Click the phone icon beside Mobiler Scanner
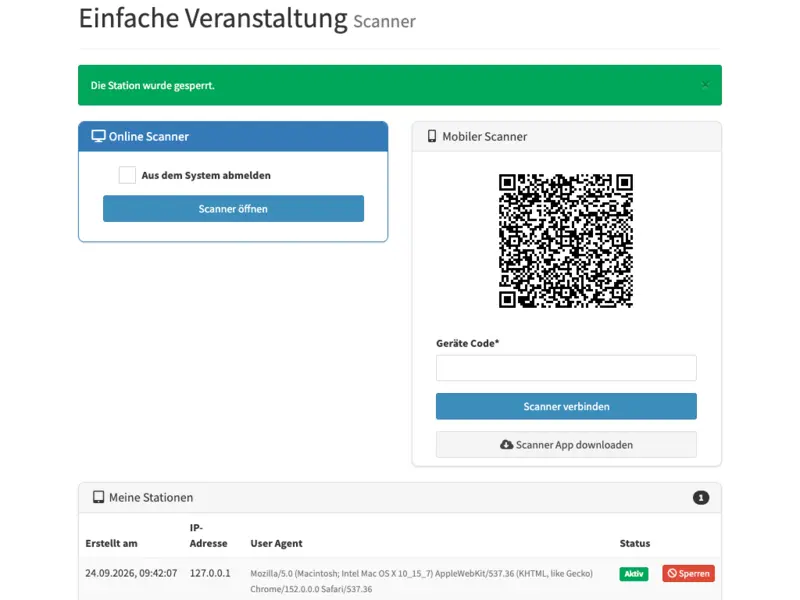Screen dimensions: 800x600 coord(432,136)
